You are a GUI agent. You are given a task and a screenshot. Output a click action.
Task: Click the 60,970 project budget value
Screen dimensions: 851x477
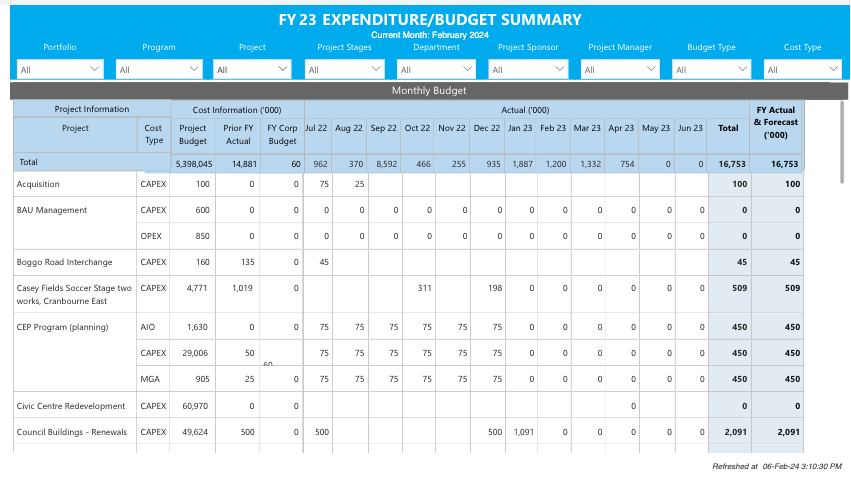[x=195, y=406]
